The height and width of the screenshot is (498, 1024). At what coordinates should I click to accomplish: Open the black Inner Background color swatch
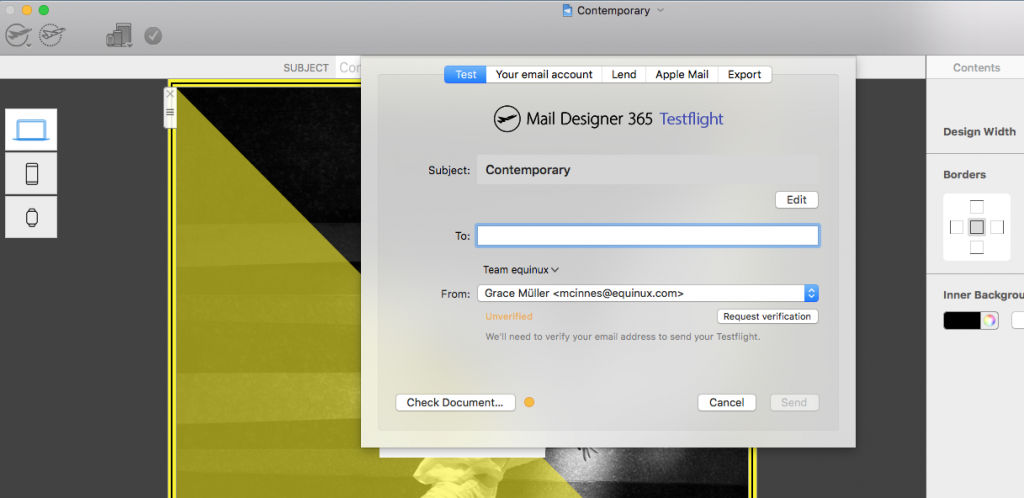(x=962, y=320)
